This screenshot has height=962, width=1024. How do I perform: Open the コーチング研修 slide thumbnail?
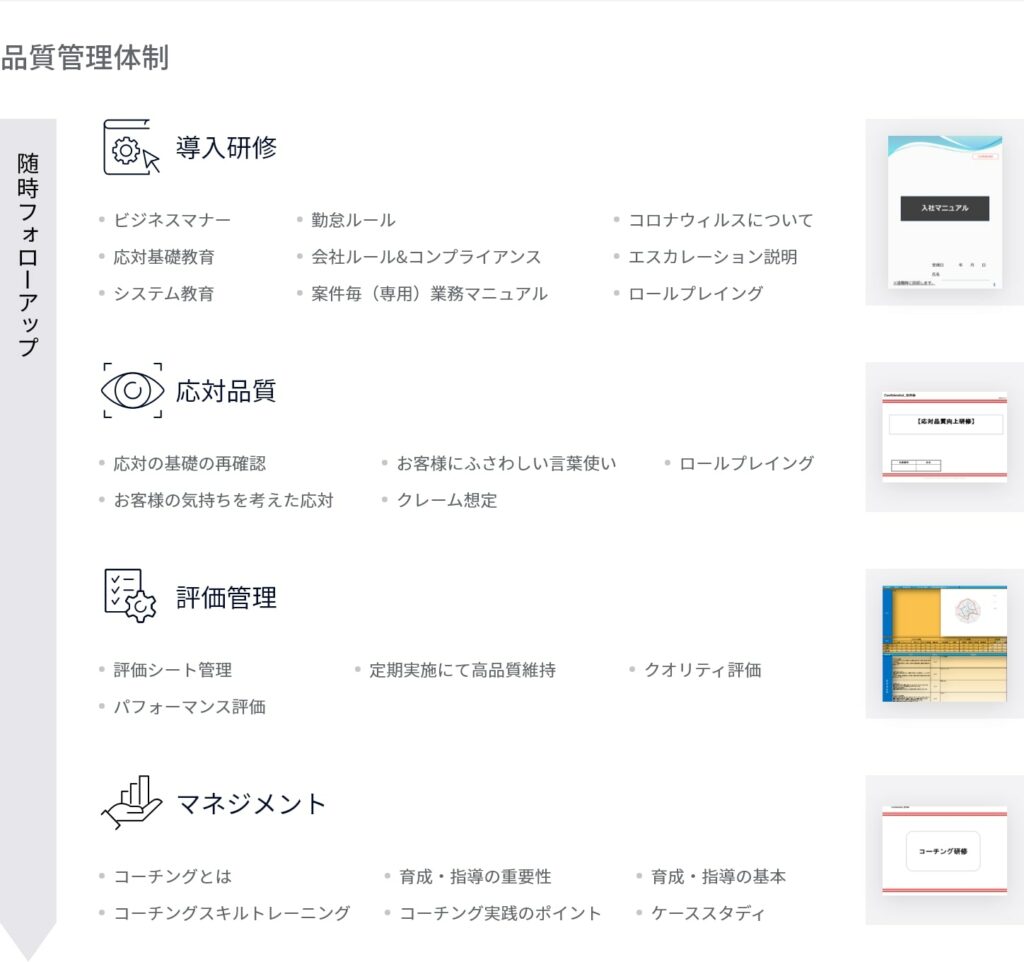[944, 850]
